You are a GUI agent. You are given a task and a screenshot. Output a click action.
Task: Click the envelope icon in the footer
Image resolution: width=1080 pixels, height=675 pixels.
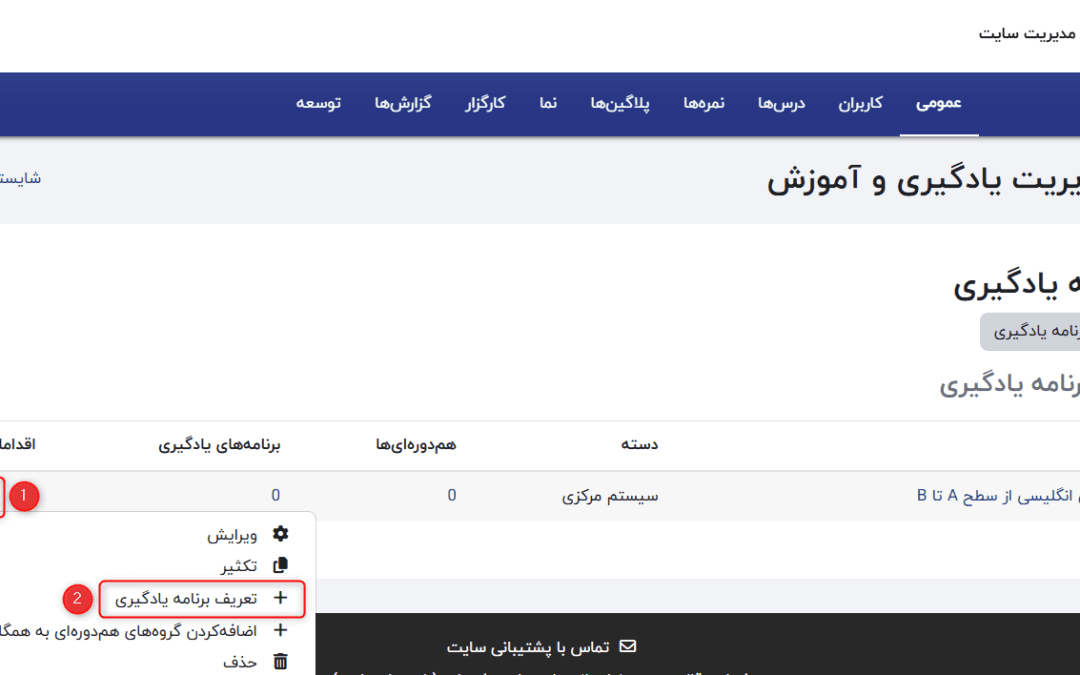628,647
